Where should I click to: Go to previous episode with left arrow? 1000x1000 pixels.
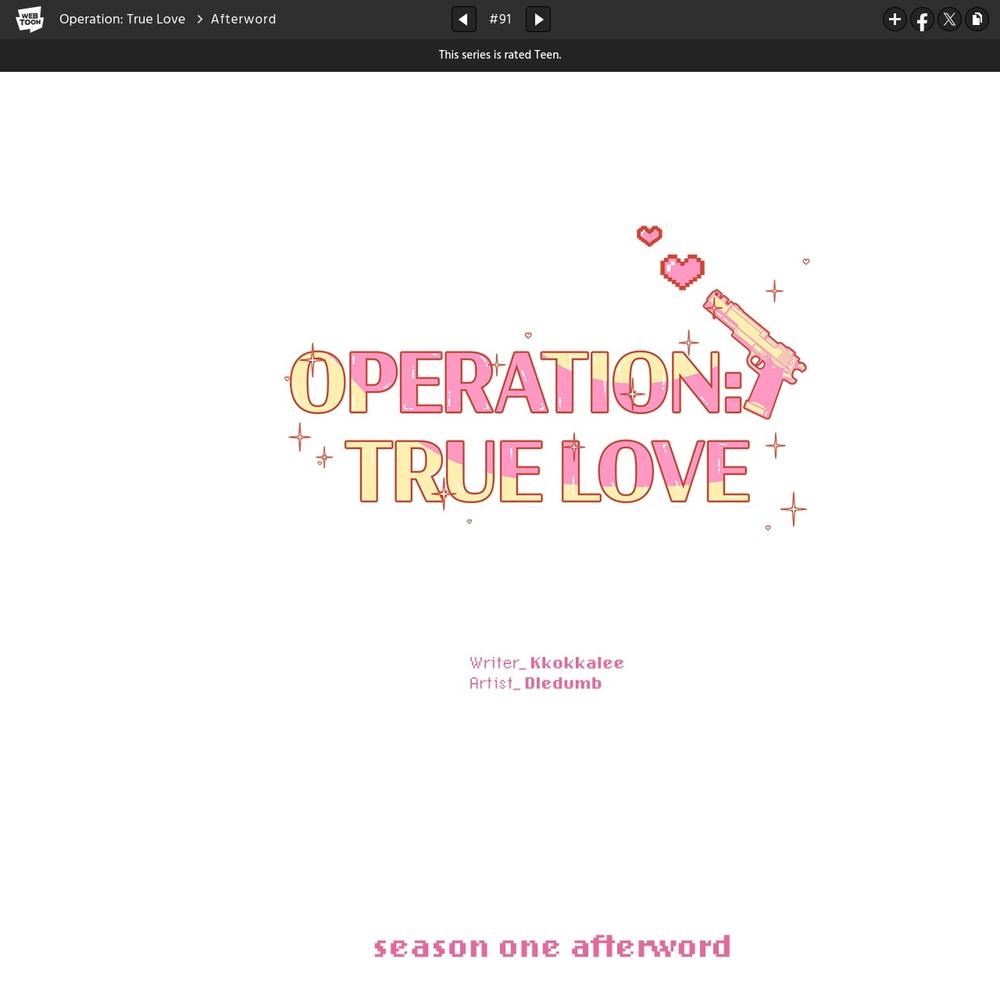pos(463,19)
